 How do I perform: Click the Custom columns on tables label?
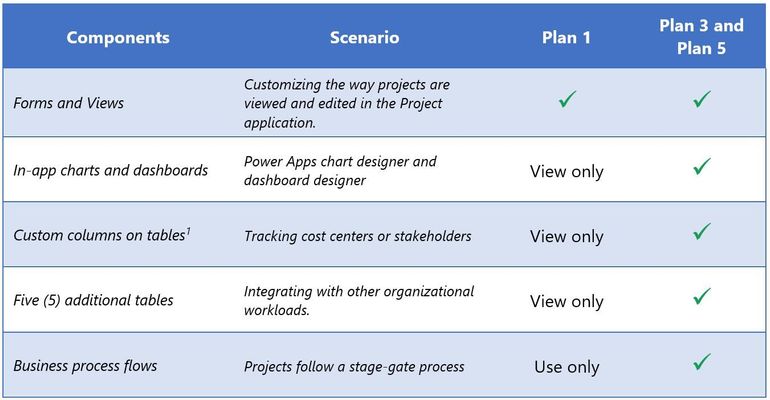click(x=99, y=235)
